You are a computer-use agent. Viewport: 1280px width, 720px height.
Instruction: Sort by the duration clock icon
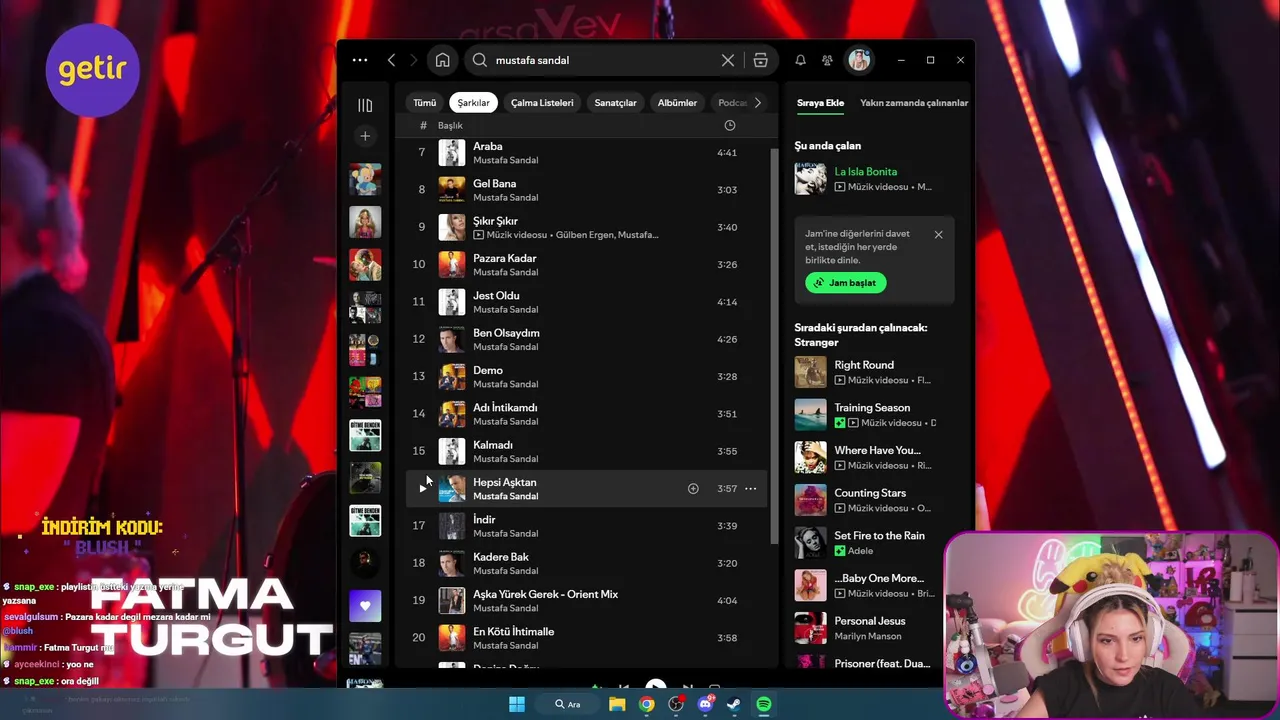coord(729,125)
